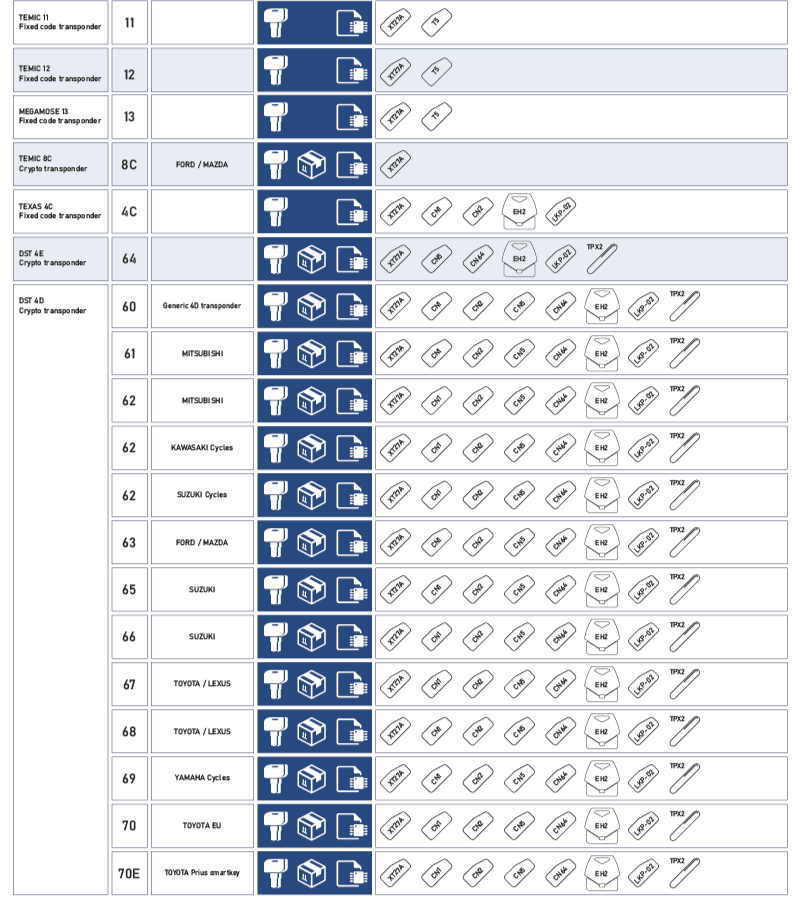Click the key icon in the TEMIC 11 row
796x900 pixels.
coord(279,22)
